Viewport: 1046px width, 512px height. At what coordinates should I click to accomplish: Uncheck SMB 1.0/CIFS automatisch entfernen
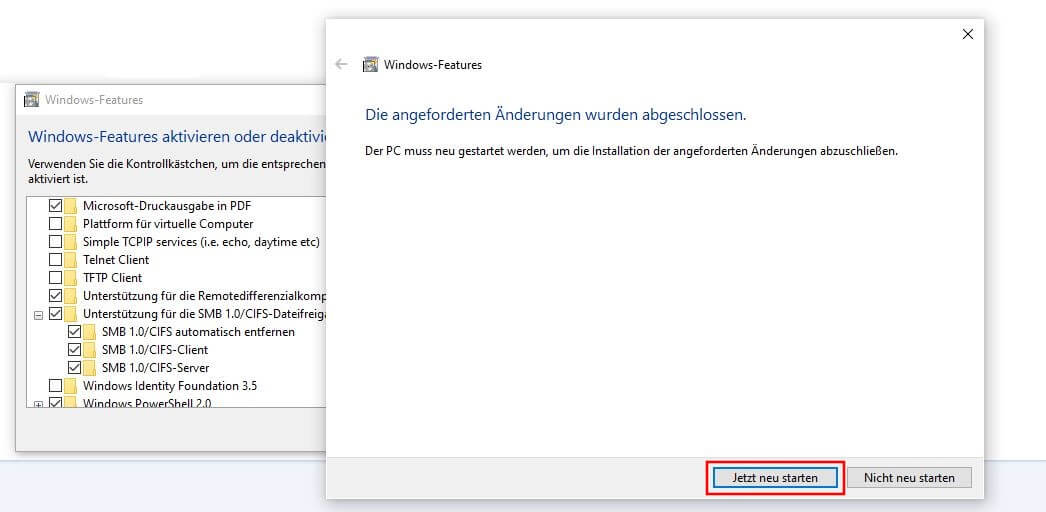click(75, 331)
